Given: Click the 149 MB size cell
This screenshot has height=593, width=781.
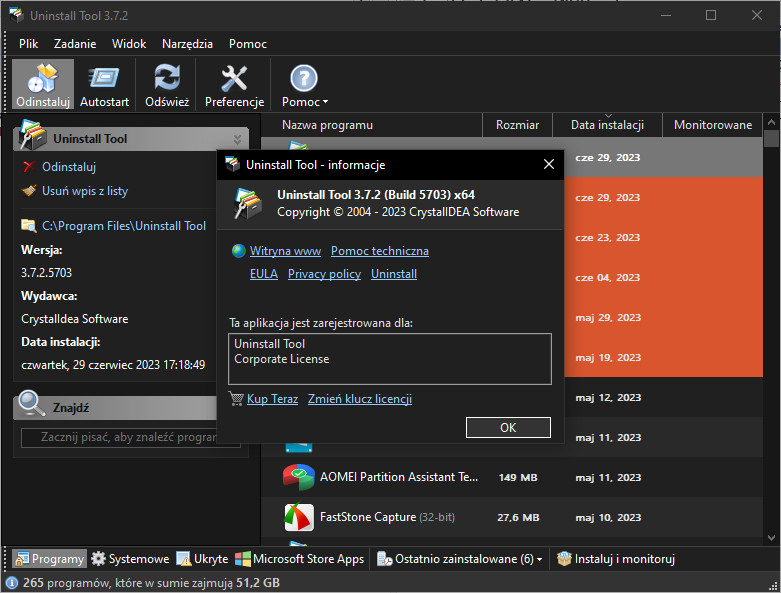Looking at the screenshot, I should coord(518,477).
